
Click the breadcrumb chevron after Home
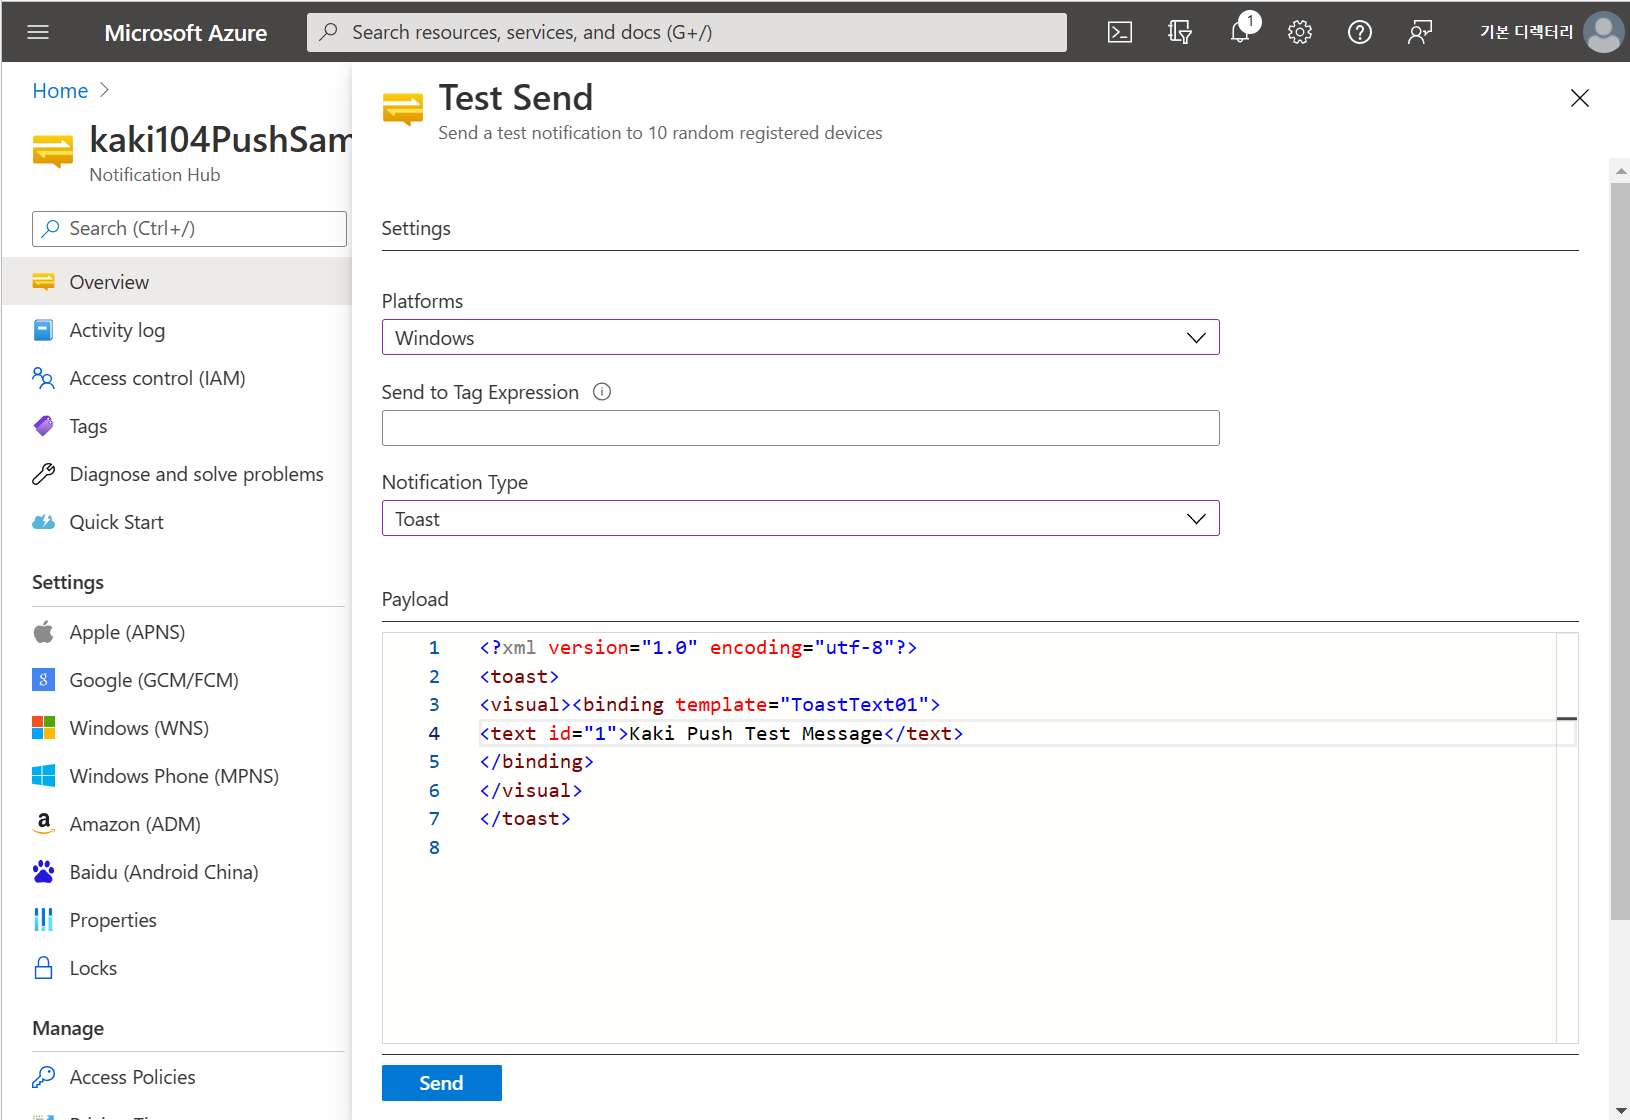click(104, 91)
